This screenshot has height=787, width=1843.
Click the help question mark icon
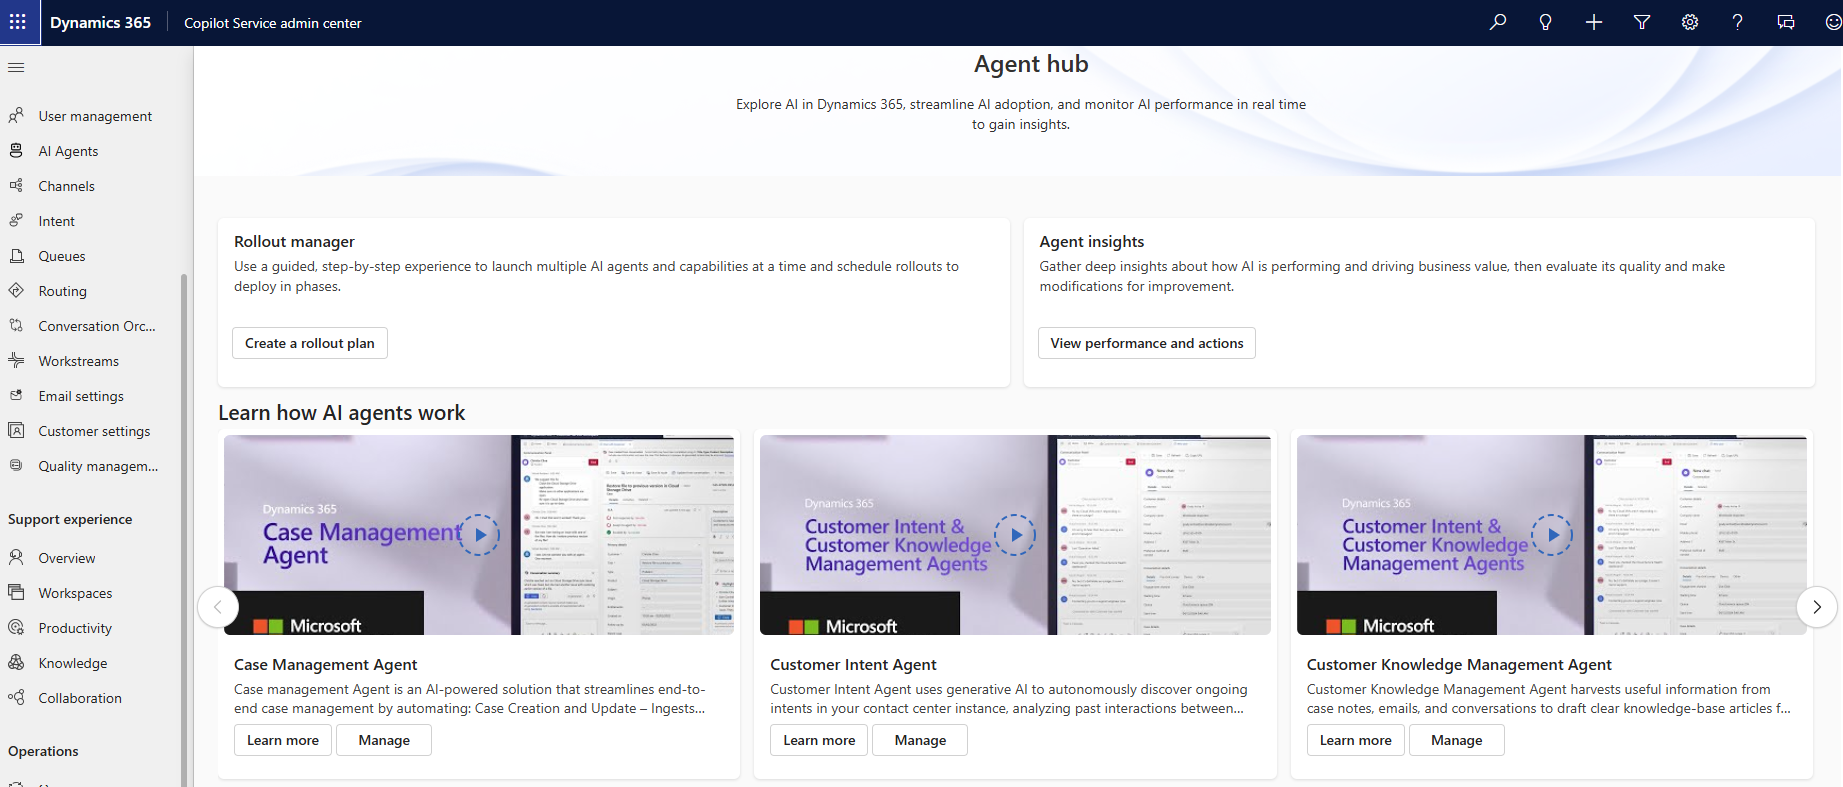pyautogui.click(x=1738, y=22)
